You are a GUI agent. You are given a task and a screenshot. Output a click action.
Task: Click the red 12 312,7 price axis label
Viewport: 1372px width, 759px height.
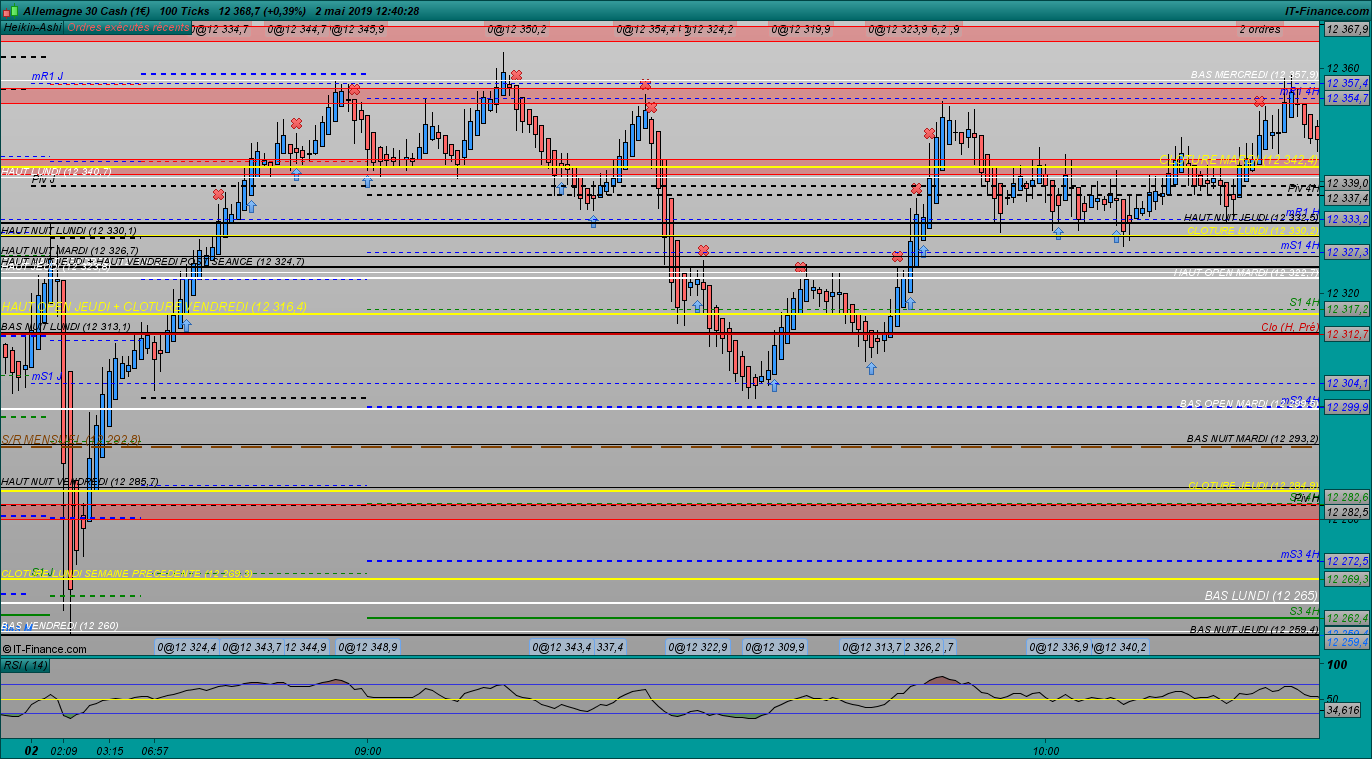click(1346, 334)
